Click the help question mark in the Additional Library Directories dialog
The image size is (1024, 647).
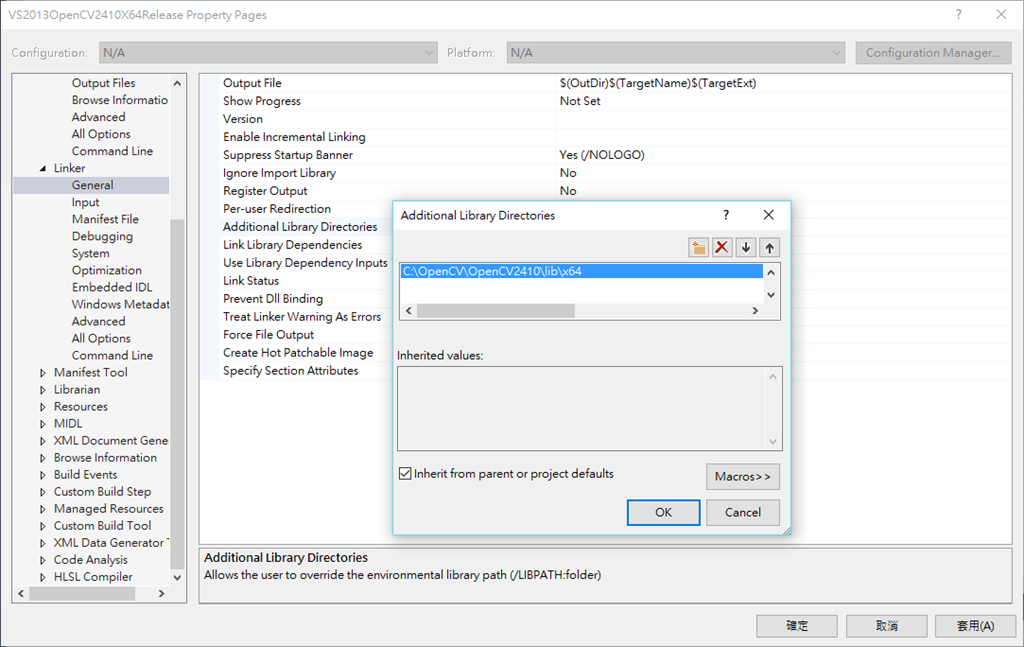[726, 215]
